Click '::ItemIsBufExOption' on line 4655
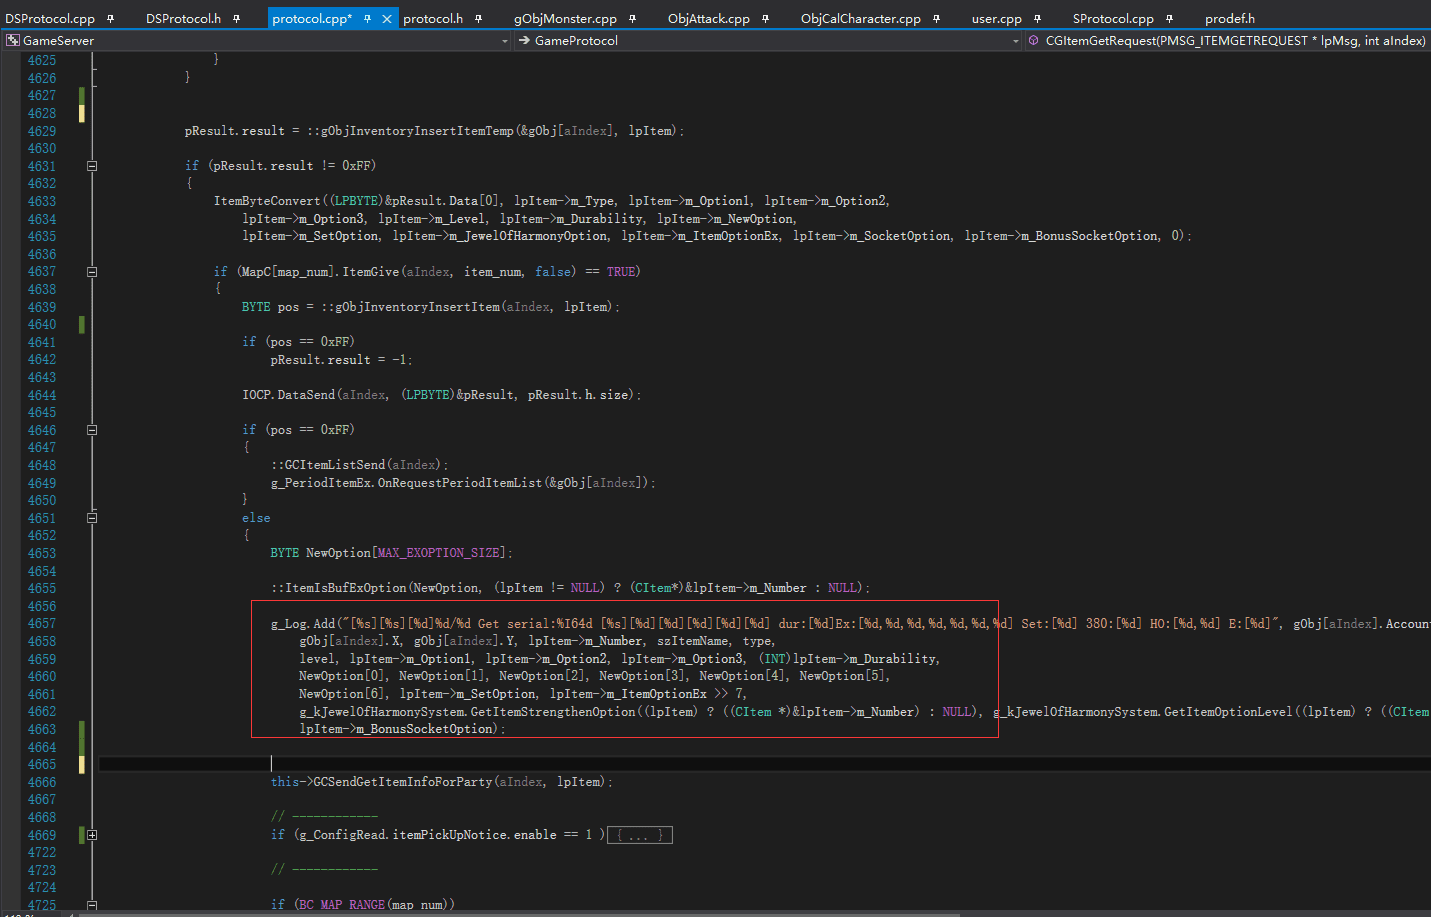 point(339,588)
